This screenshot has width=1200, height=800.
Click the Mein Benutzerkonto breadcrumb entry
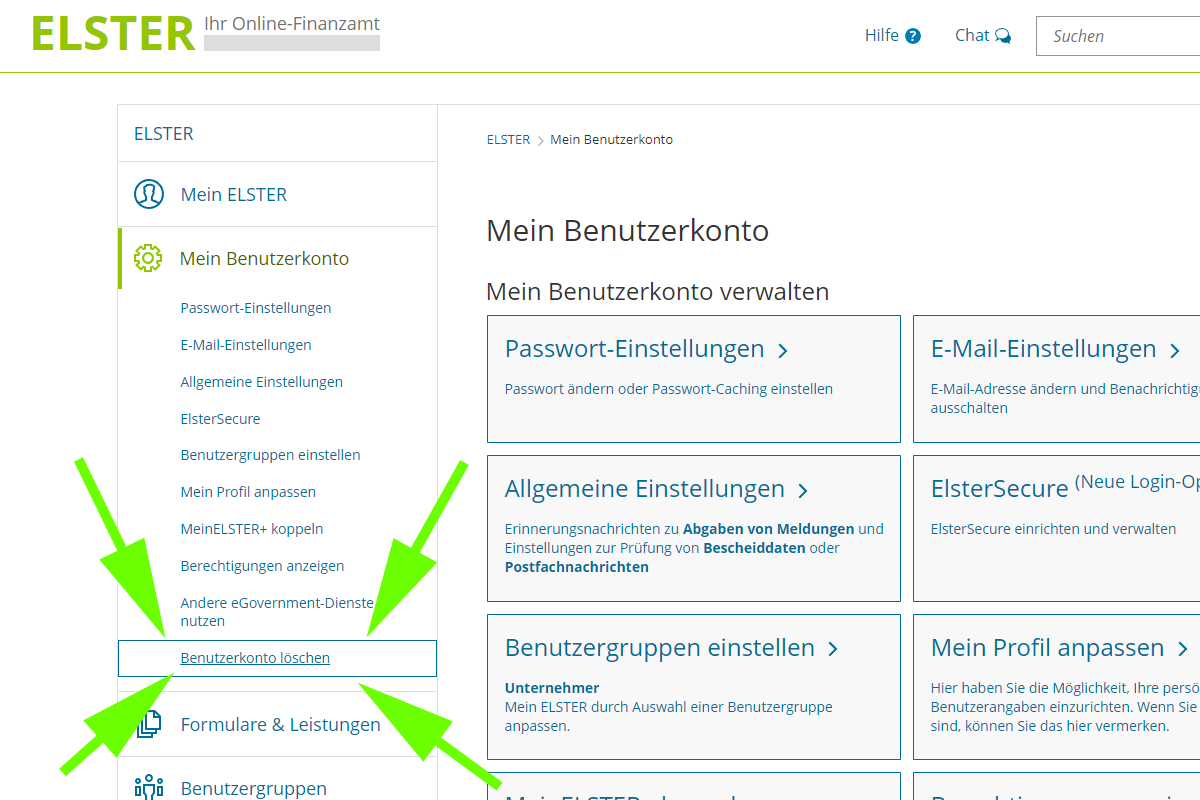click(x=611, y=140)
